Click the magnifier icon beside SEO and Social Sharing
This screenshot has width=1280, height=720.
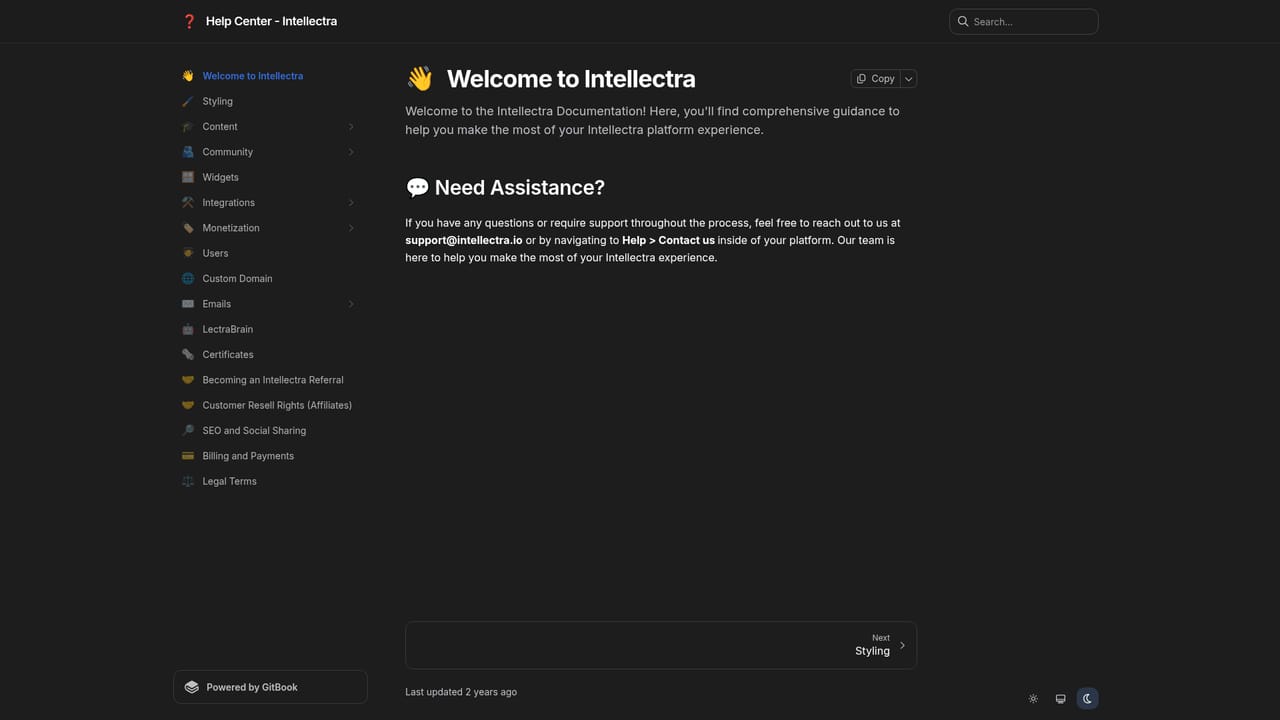188,431
